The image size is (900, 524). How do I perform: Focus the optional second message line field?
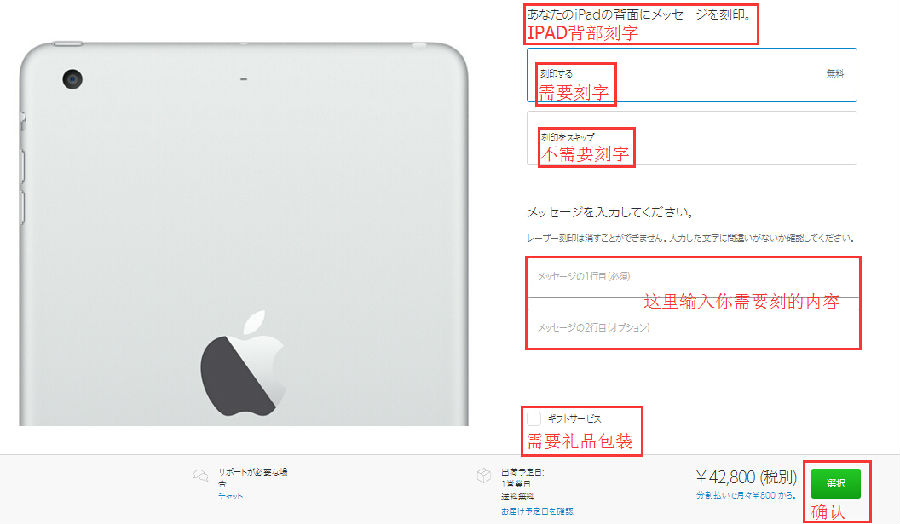pos(693,328)
